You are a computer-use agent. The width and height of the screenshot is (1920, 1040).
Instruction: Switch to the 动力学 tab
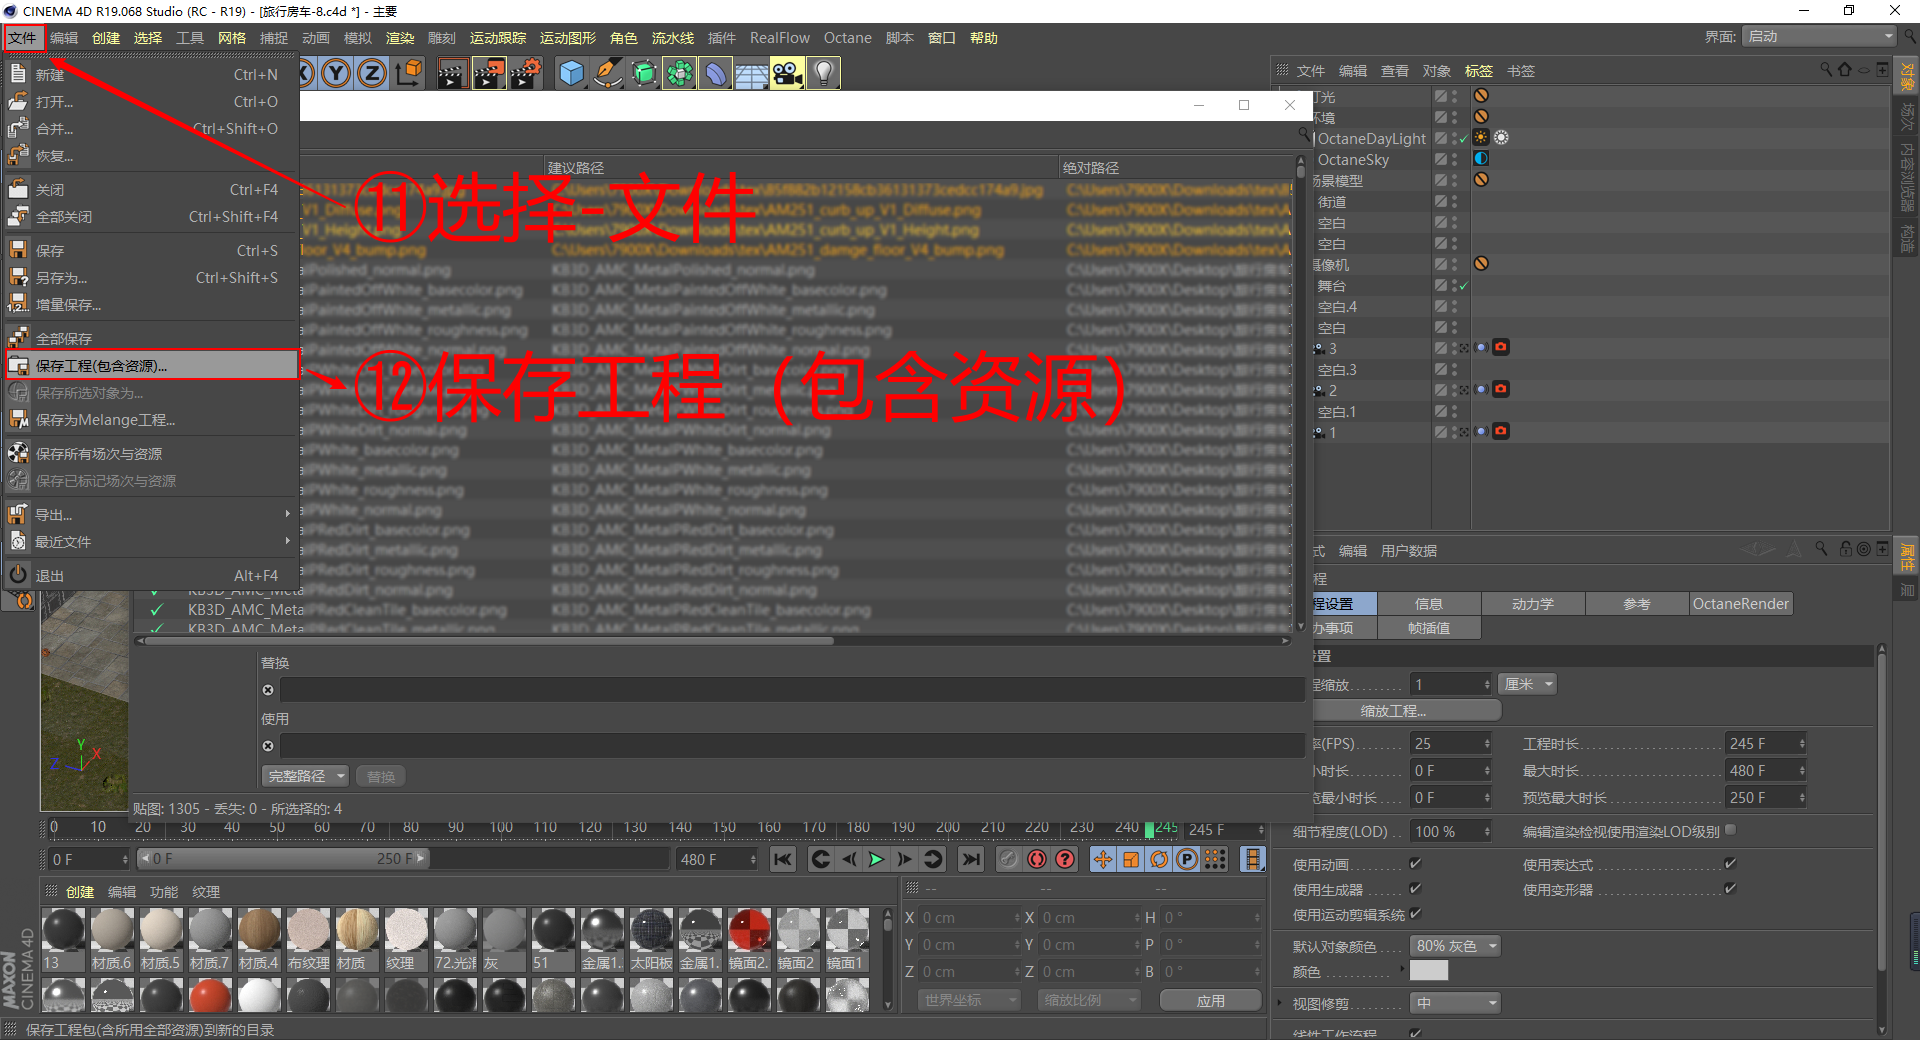click(x=1532, y=604)
